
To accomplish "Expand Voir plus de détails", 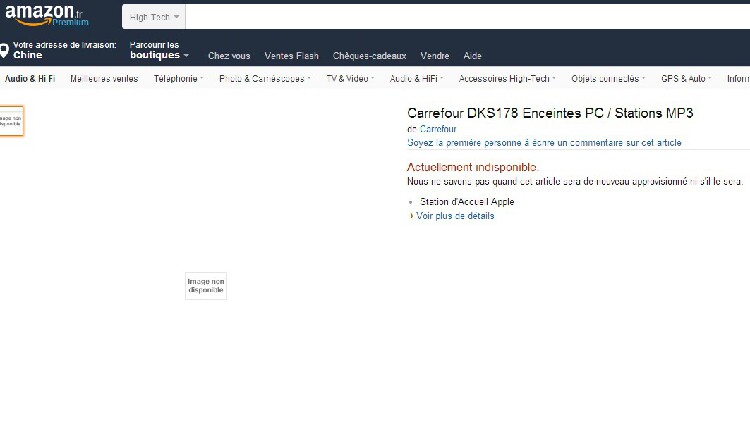I will coord(454,216).
